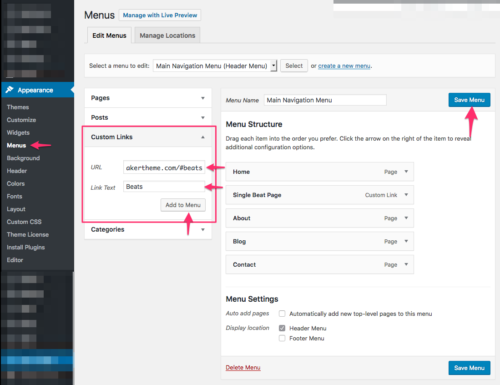Click the Delete Menu link
Viewport: 500px width, 385px height.
tap(243, 367)
